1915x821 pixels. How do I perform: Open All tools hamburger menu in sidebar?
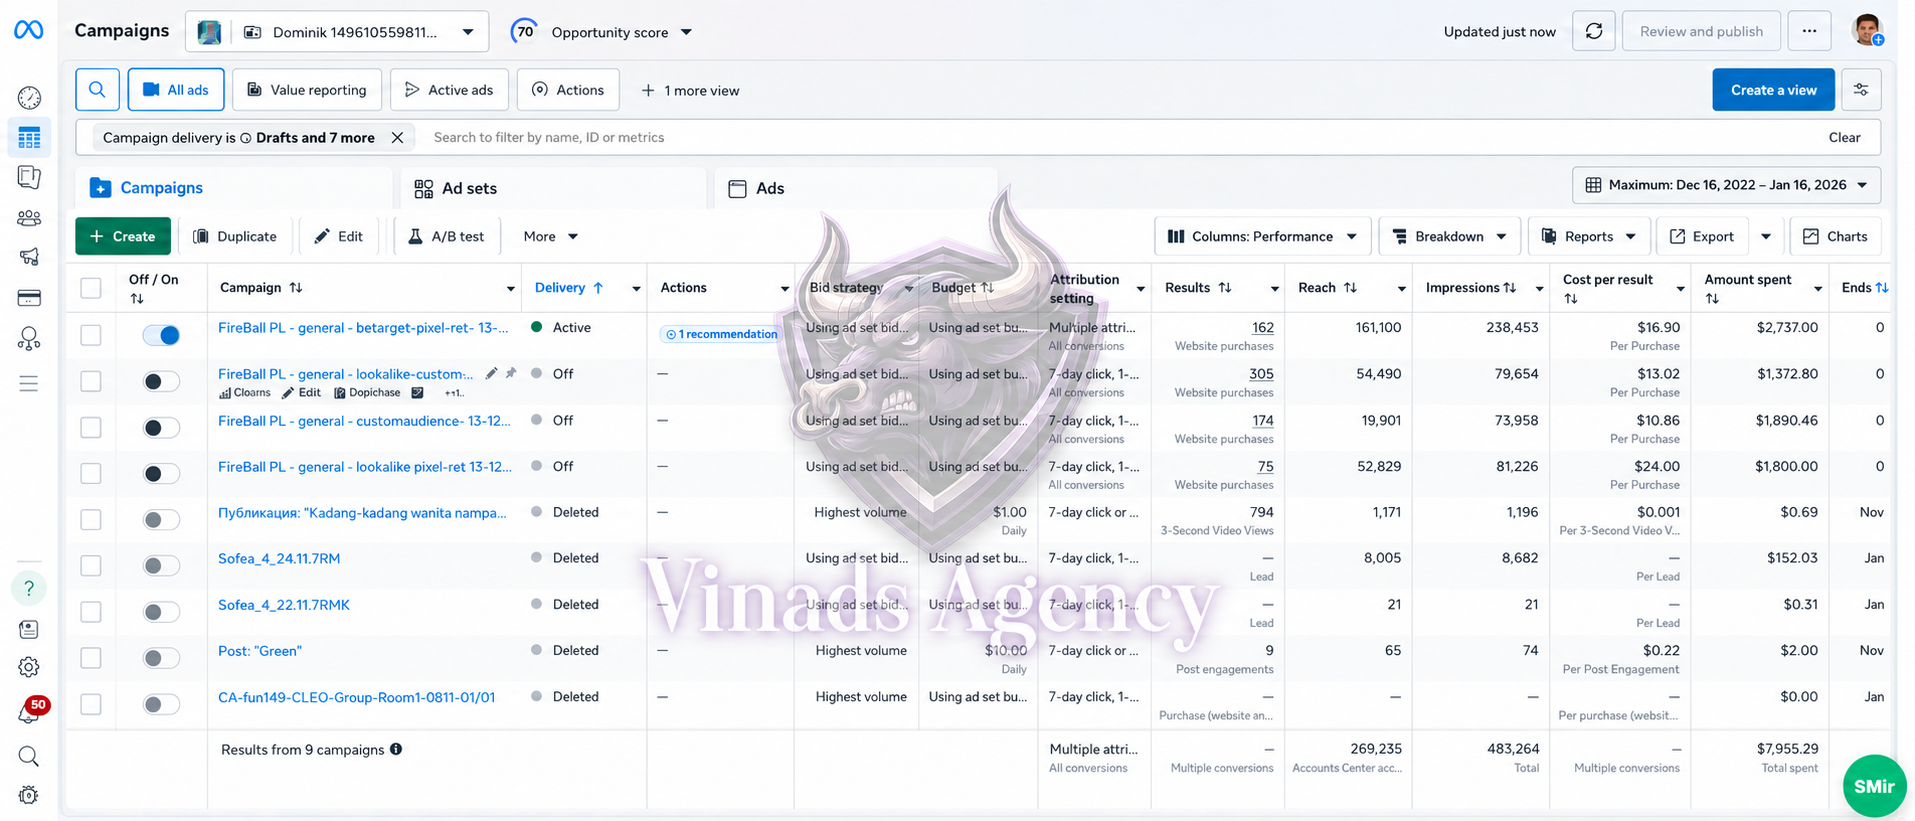coord(29,384)
